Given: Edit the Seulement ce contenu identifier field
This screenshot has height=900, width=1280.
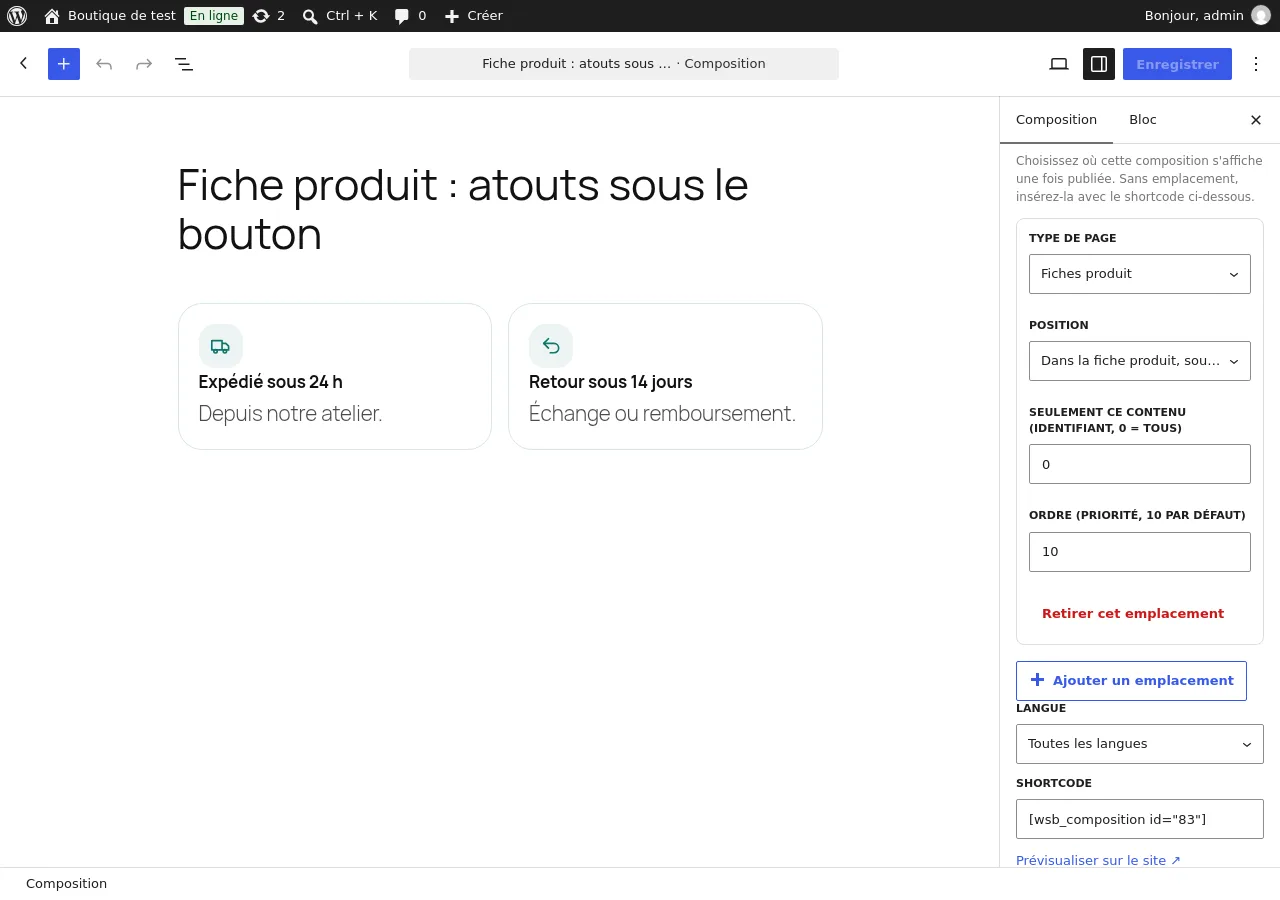Looking at the screenshot, I should click(1140, 464).
